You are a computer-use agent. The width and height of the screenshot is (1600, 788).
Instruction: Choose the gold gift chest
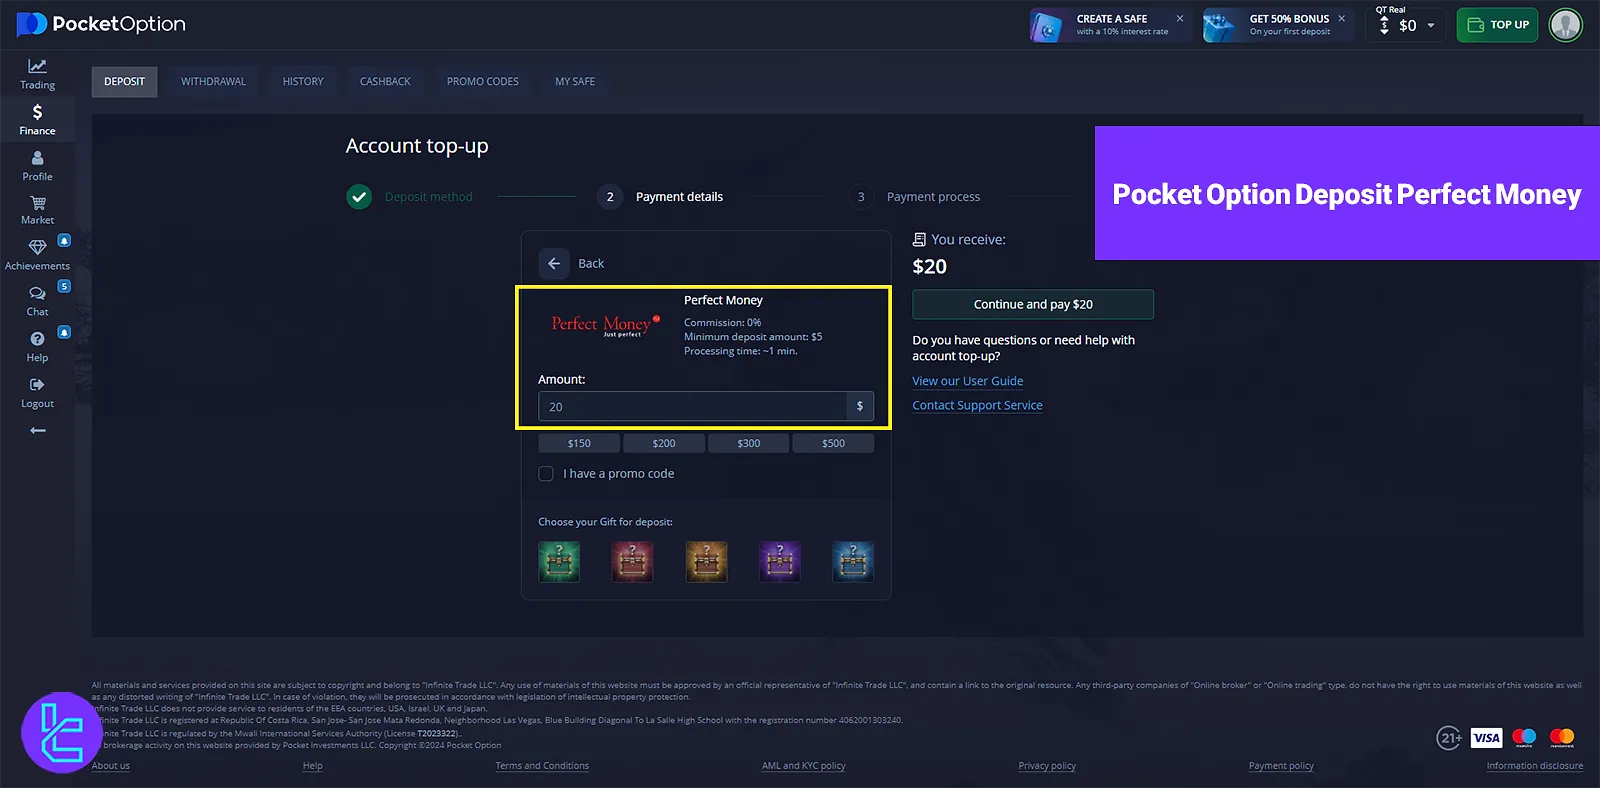click(706, 561)
